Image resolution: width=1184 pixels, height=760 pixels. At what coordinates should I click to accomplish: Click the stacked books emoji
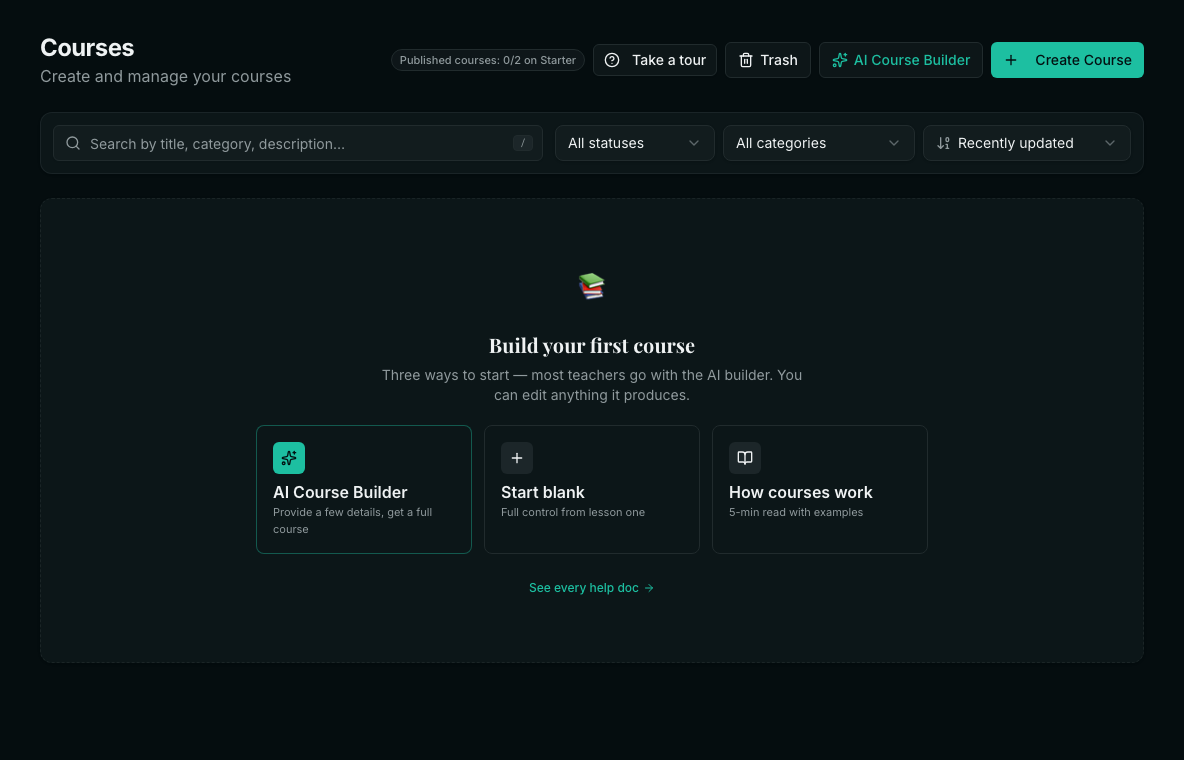pos(592,286)
